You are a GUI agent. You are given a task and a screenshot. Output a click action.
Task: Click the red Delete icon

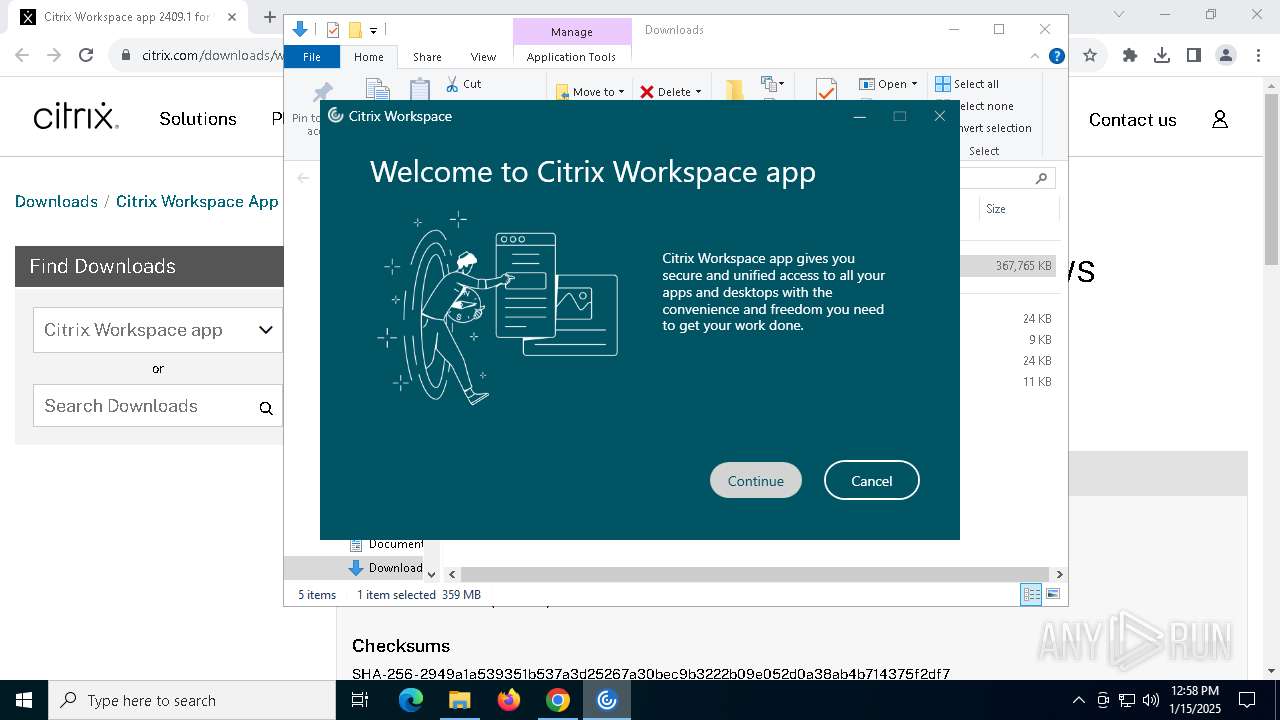click(x=647, y=92)
